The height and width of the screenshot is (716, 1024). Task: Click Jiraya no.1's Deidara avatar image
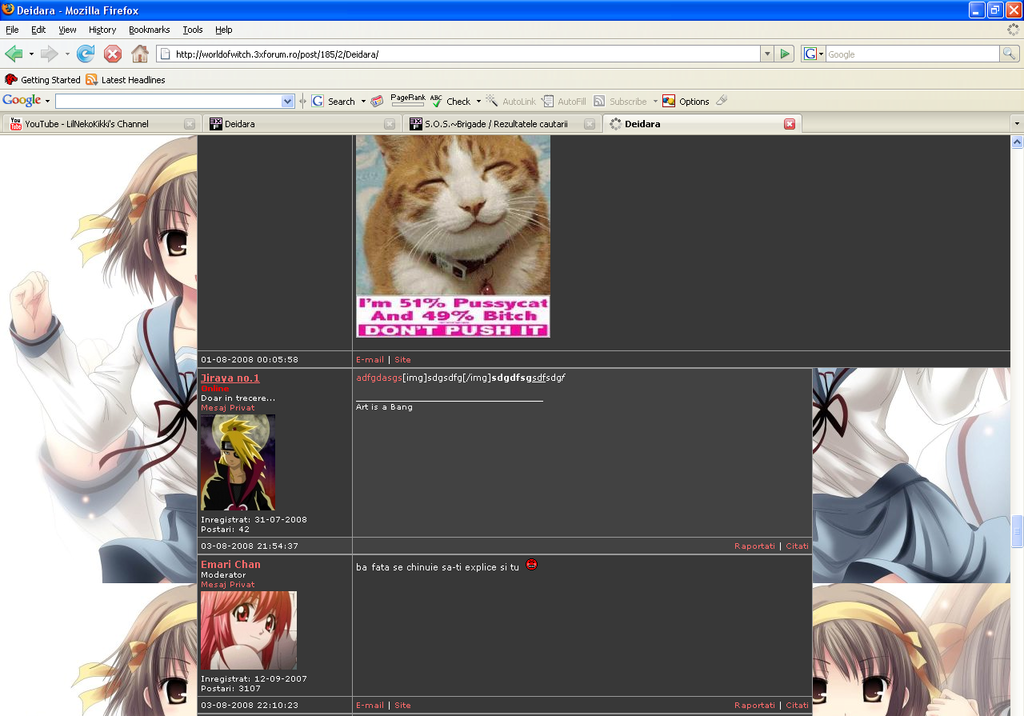pos(238,463)
